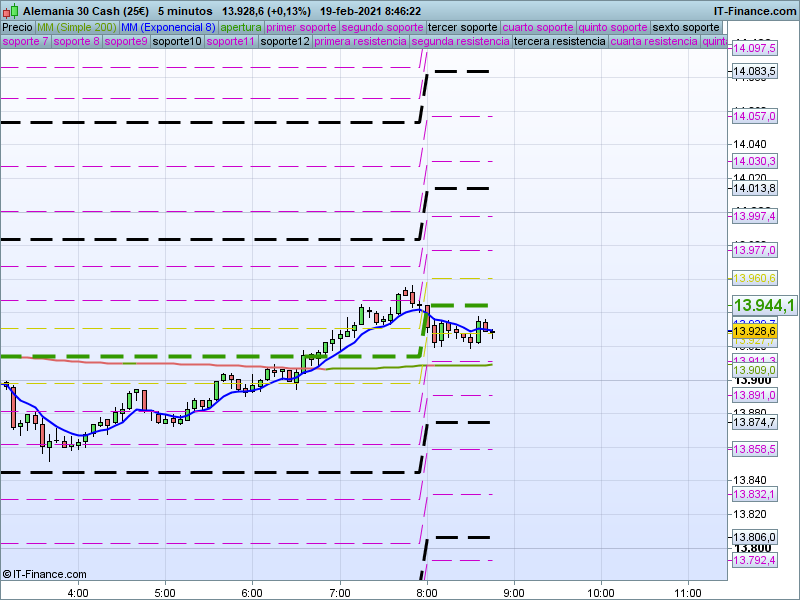Screen dimensions: 800x600
Task: Open the IT-Finance.com link in the header
Action: point(754,11)
